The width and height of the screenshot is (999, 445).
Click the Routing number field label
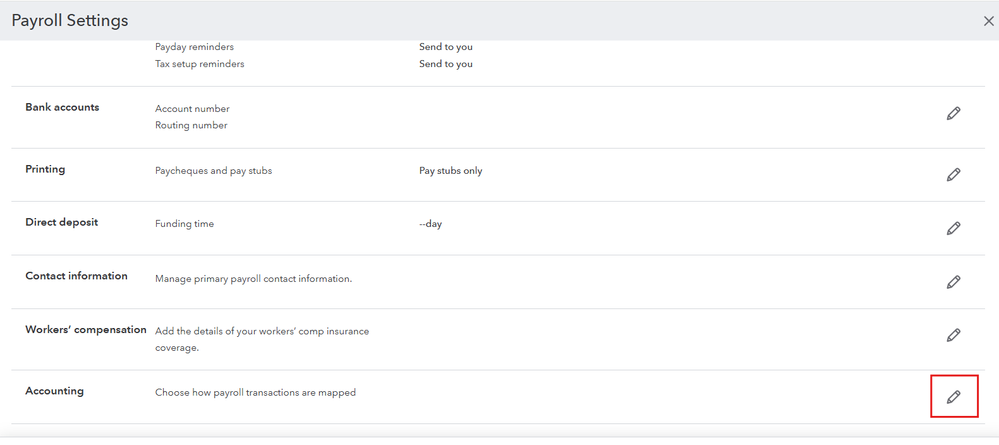pyautogui.click(x=191, y=126)
